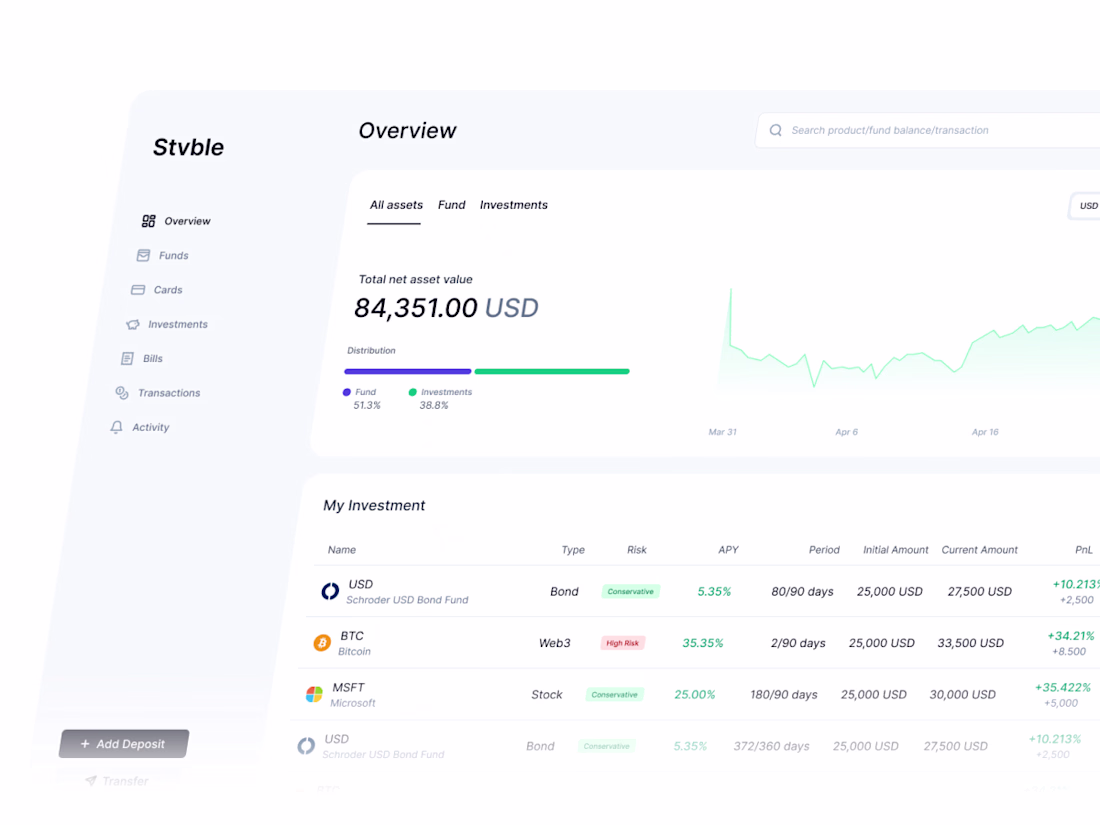
Task: Select the All assets tab
Action: 396,205
